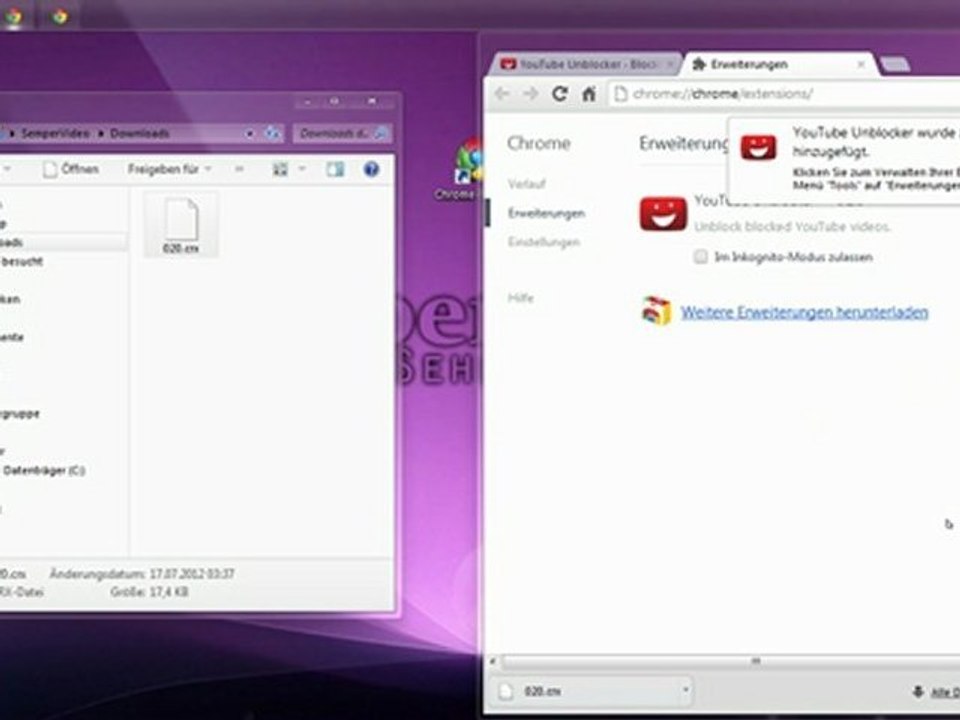Click Chrome heading in settings sidebar

(539, 143)
